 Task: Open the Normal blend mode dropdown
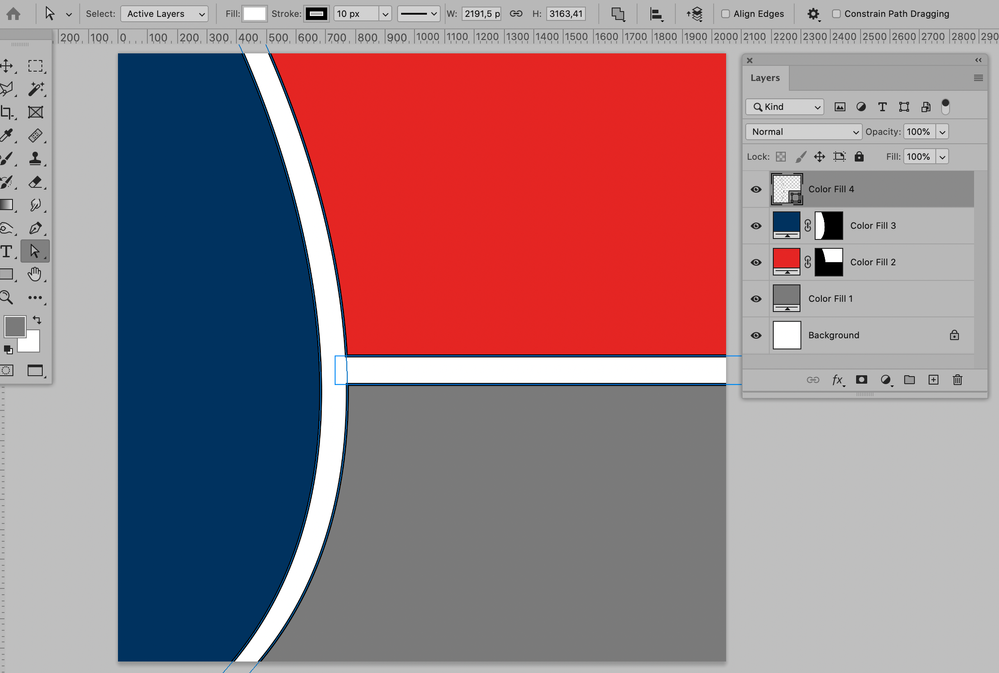tap(803, 132)
